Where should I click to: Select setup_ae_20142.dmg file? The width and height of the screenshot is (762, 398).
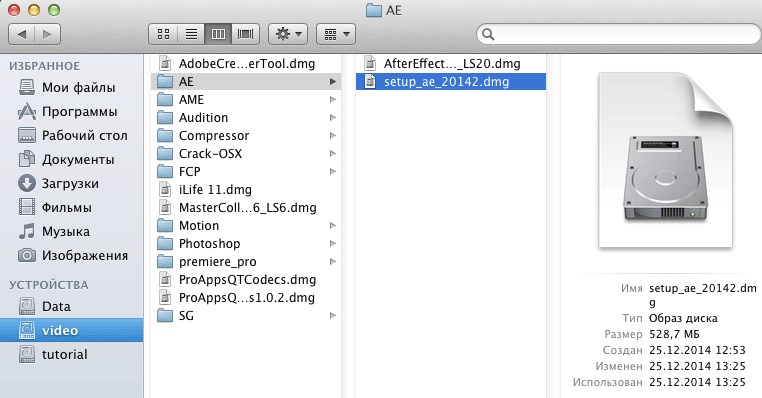(x=451, y=82)
